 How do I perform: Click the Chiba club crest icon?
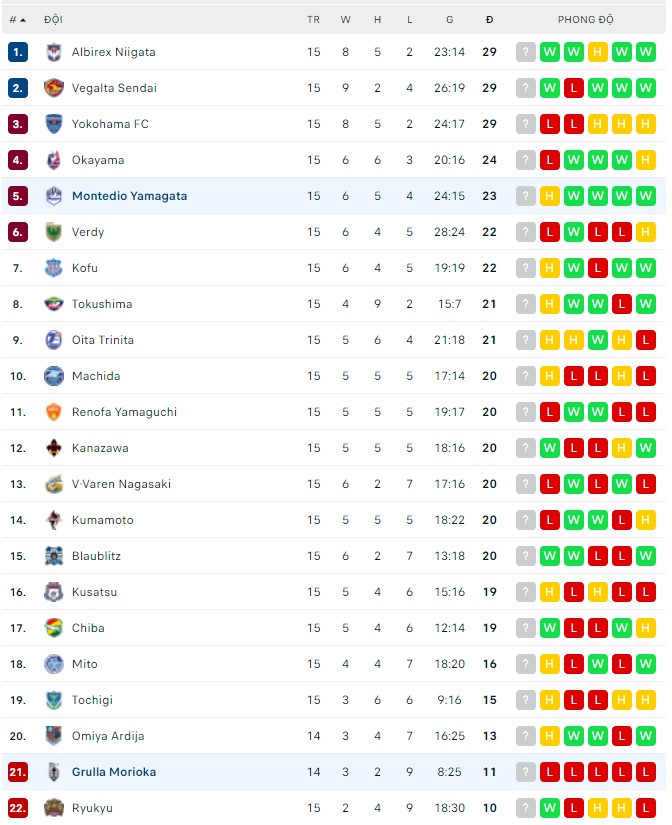coord(54,628)
